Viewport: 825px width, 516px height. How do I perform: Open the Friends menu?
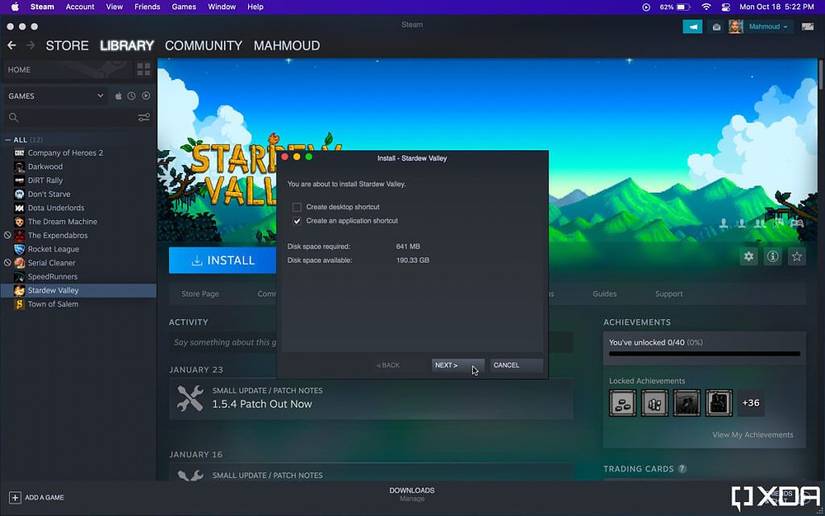(x=147, y=7)
